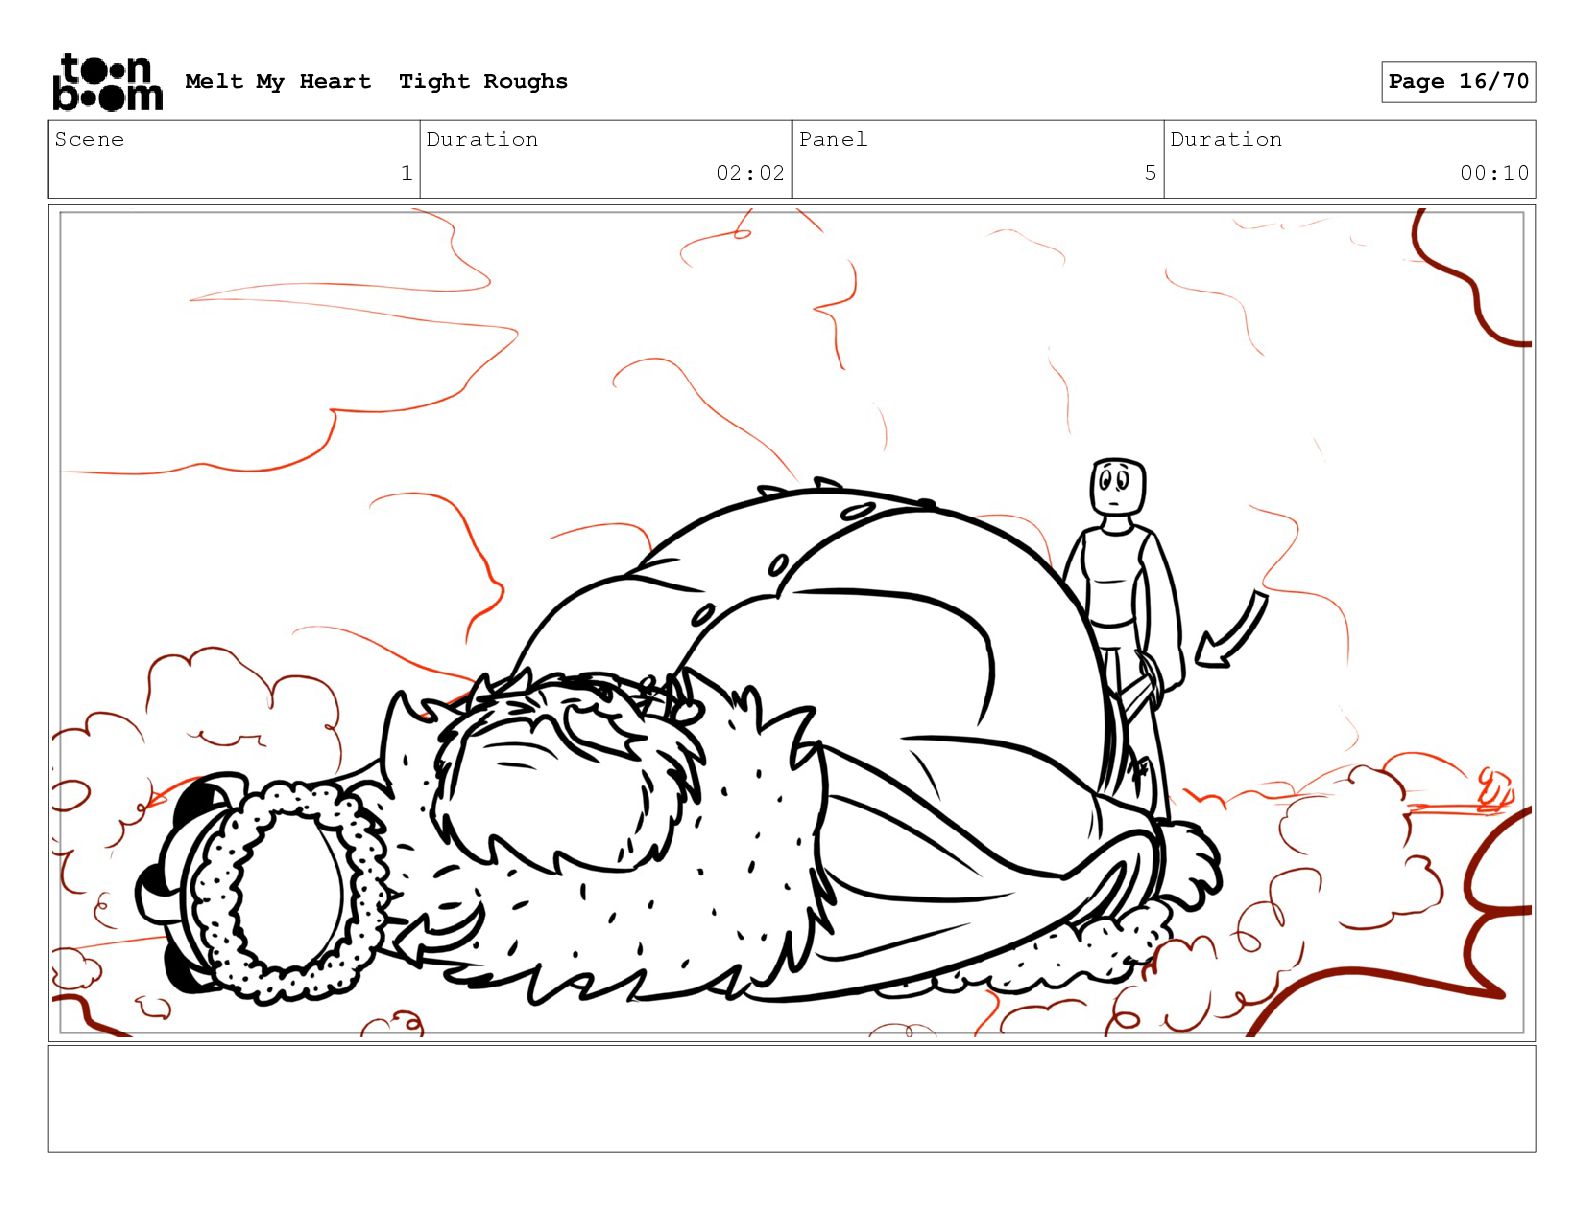The image size is (1584, 1224).
Task: Click the 'Panel' header label
Action: pos(833,139)
